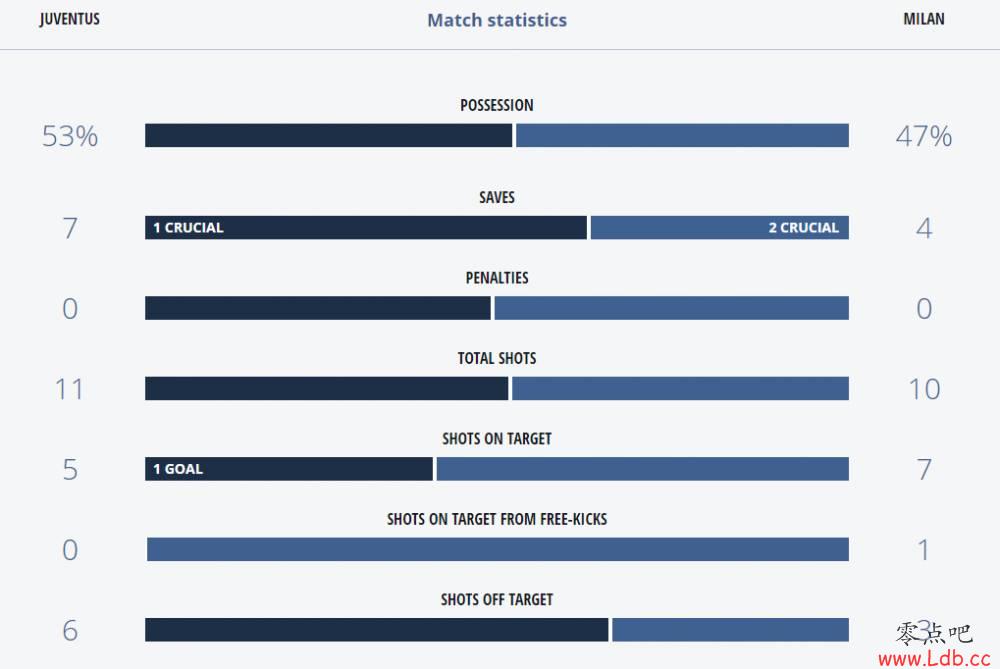The width and height of the screenshot is (1000, 669).
Task: Click the Match statistics heading
Action: (x=497, y=20)
